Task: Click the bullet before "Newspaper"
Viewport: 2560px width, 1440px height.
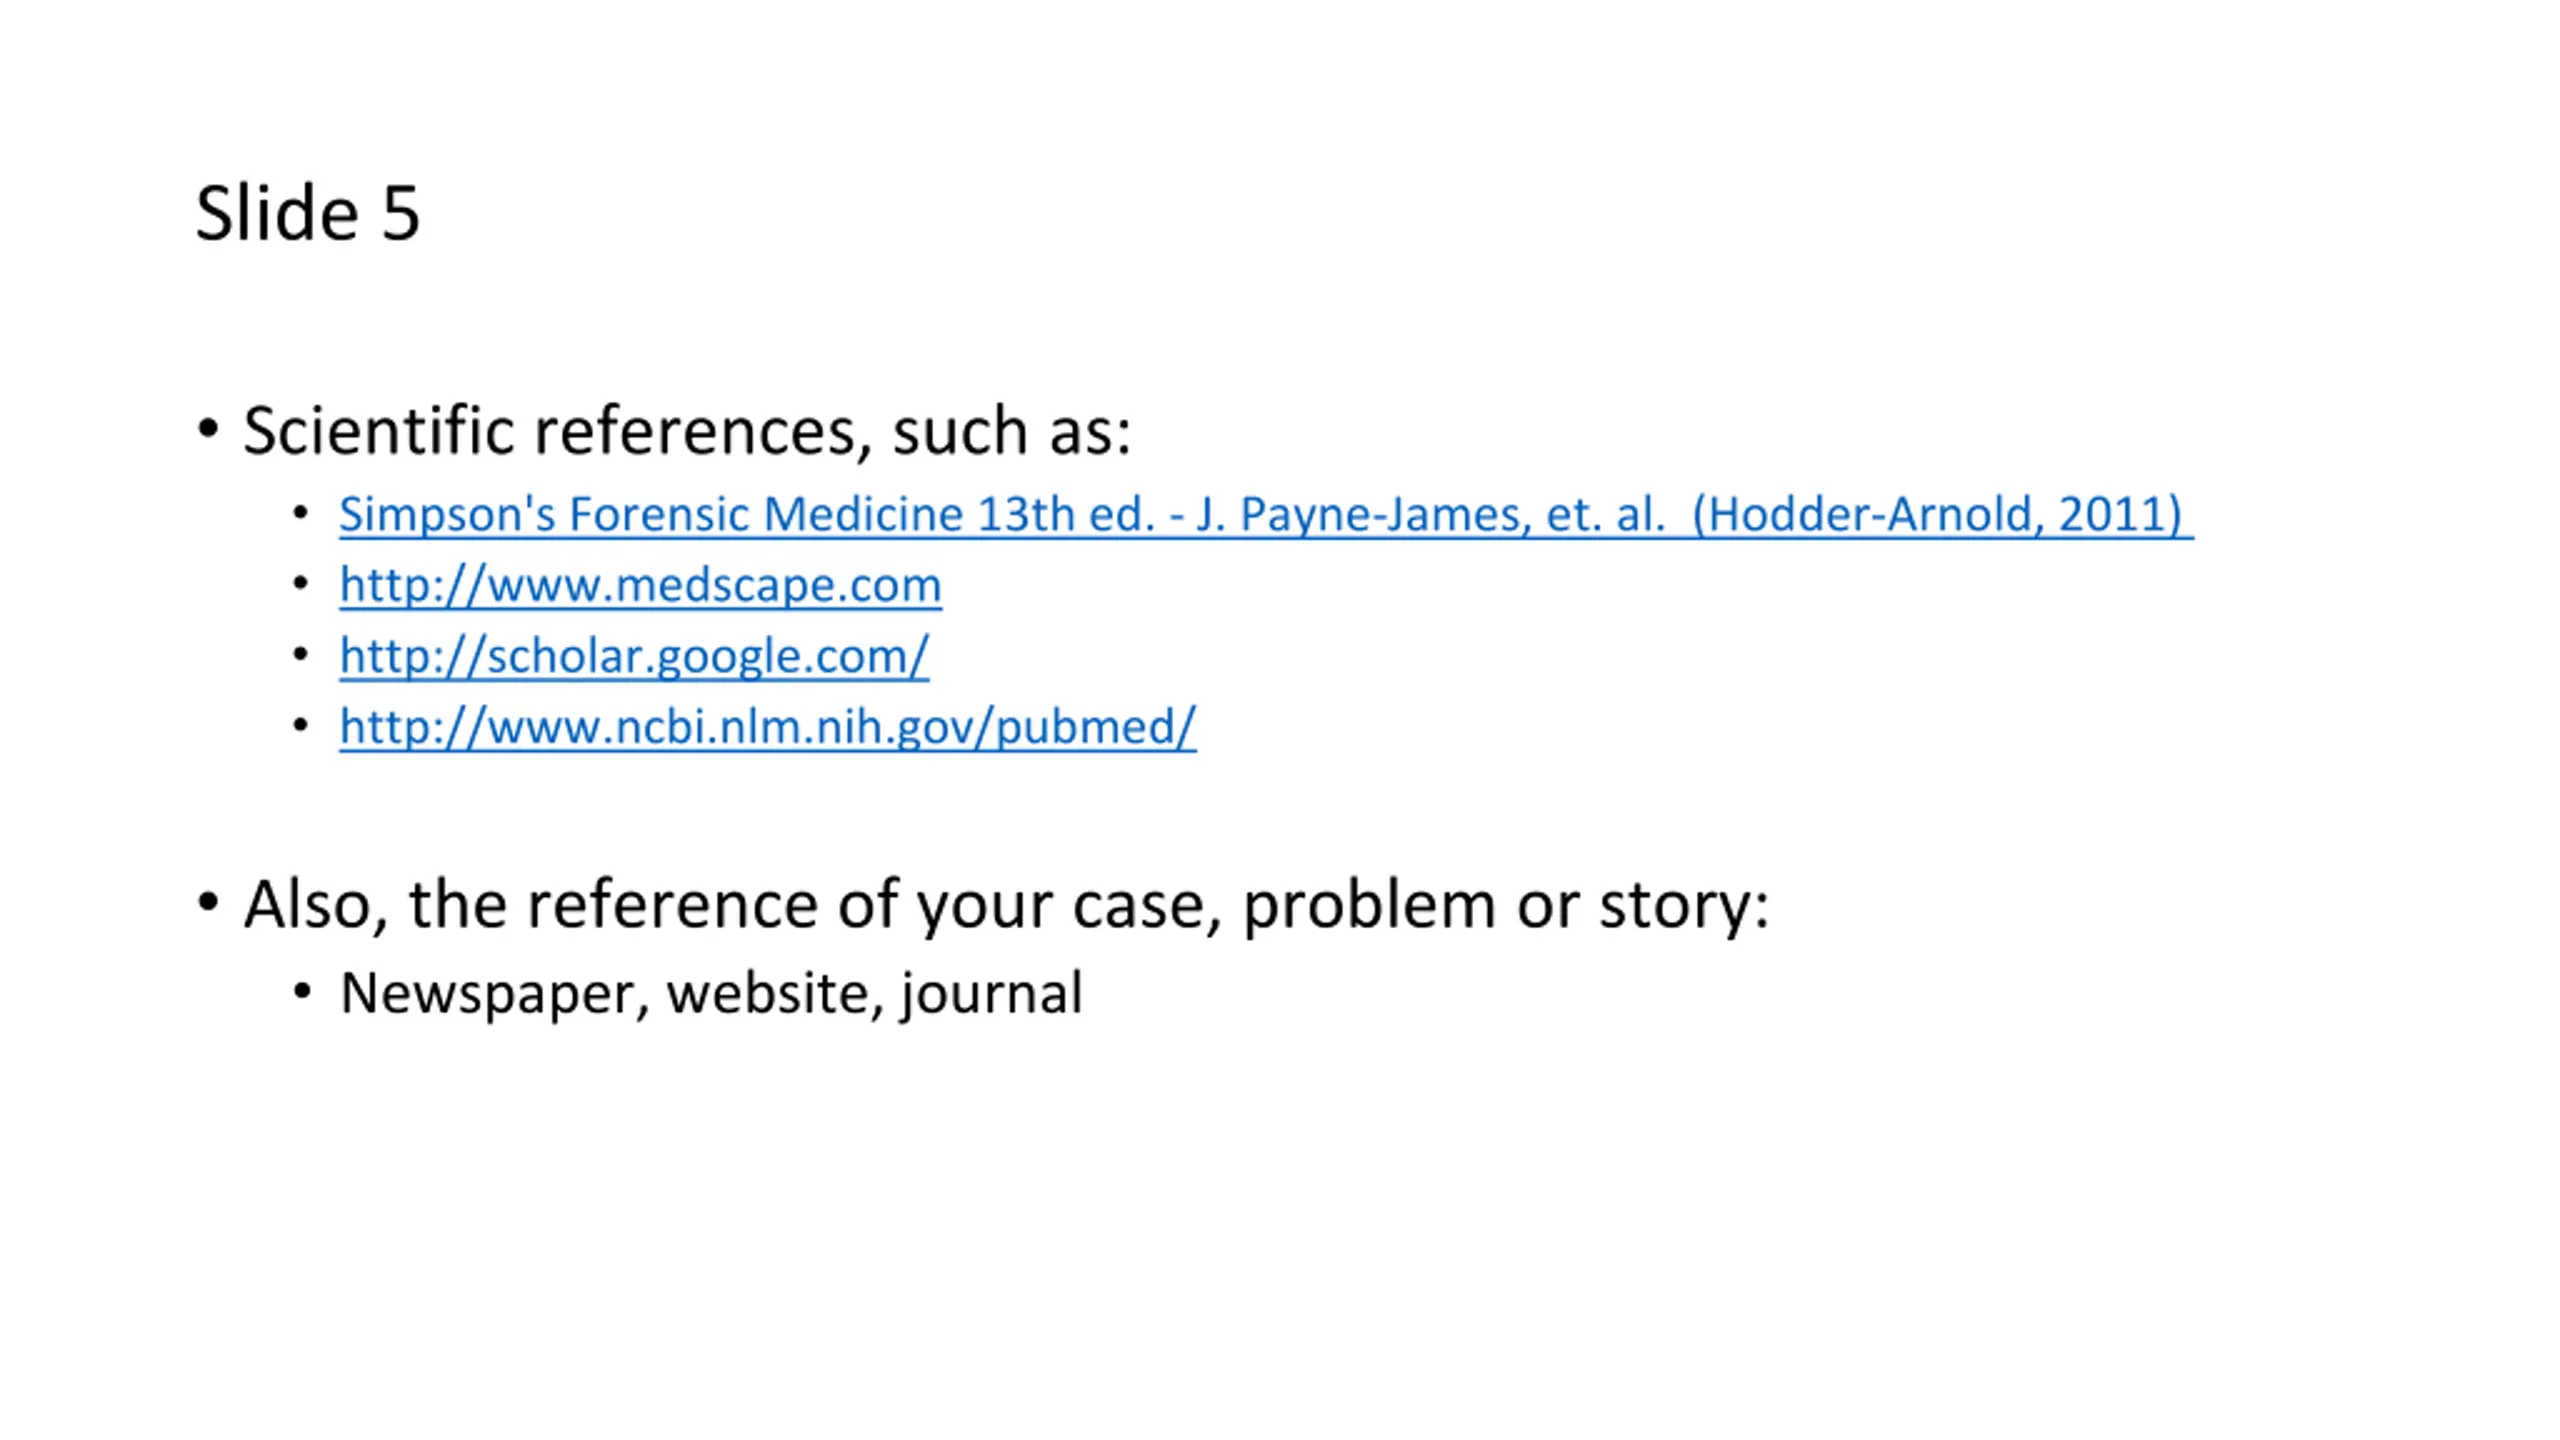Action: (301, 992)
